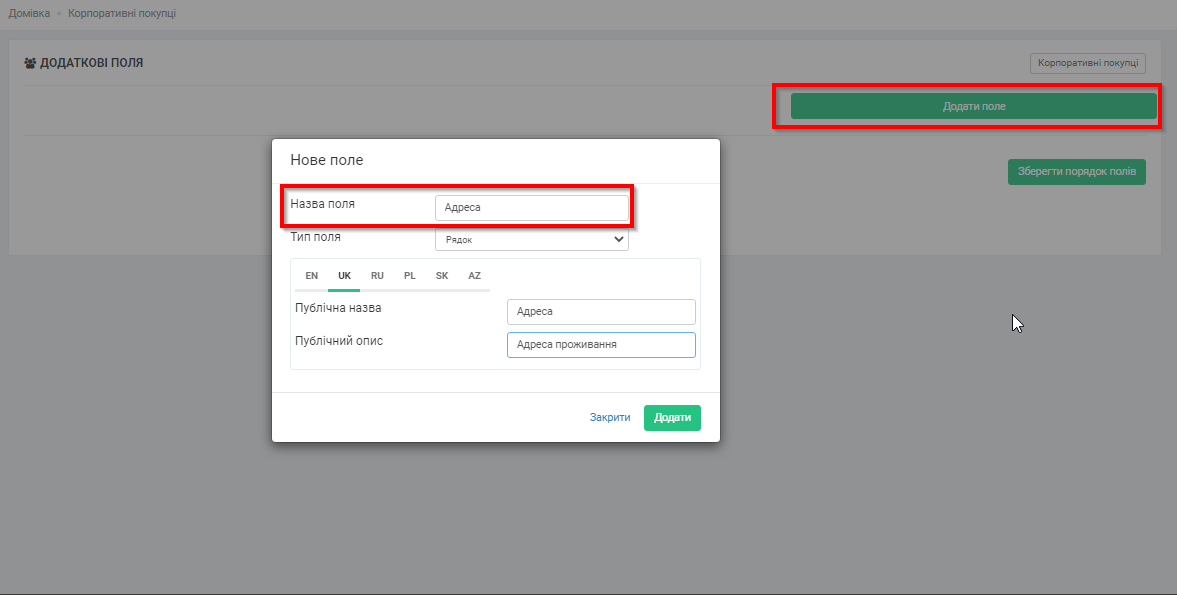Open the Тип поля dropdown

[x=531, y=240]
